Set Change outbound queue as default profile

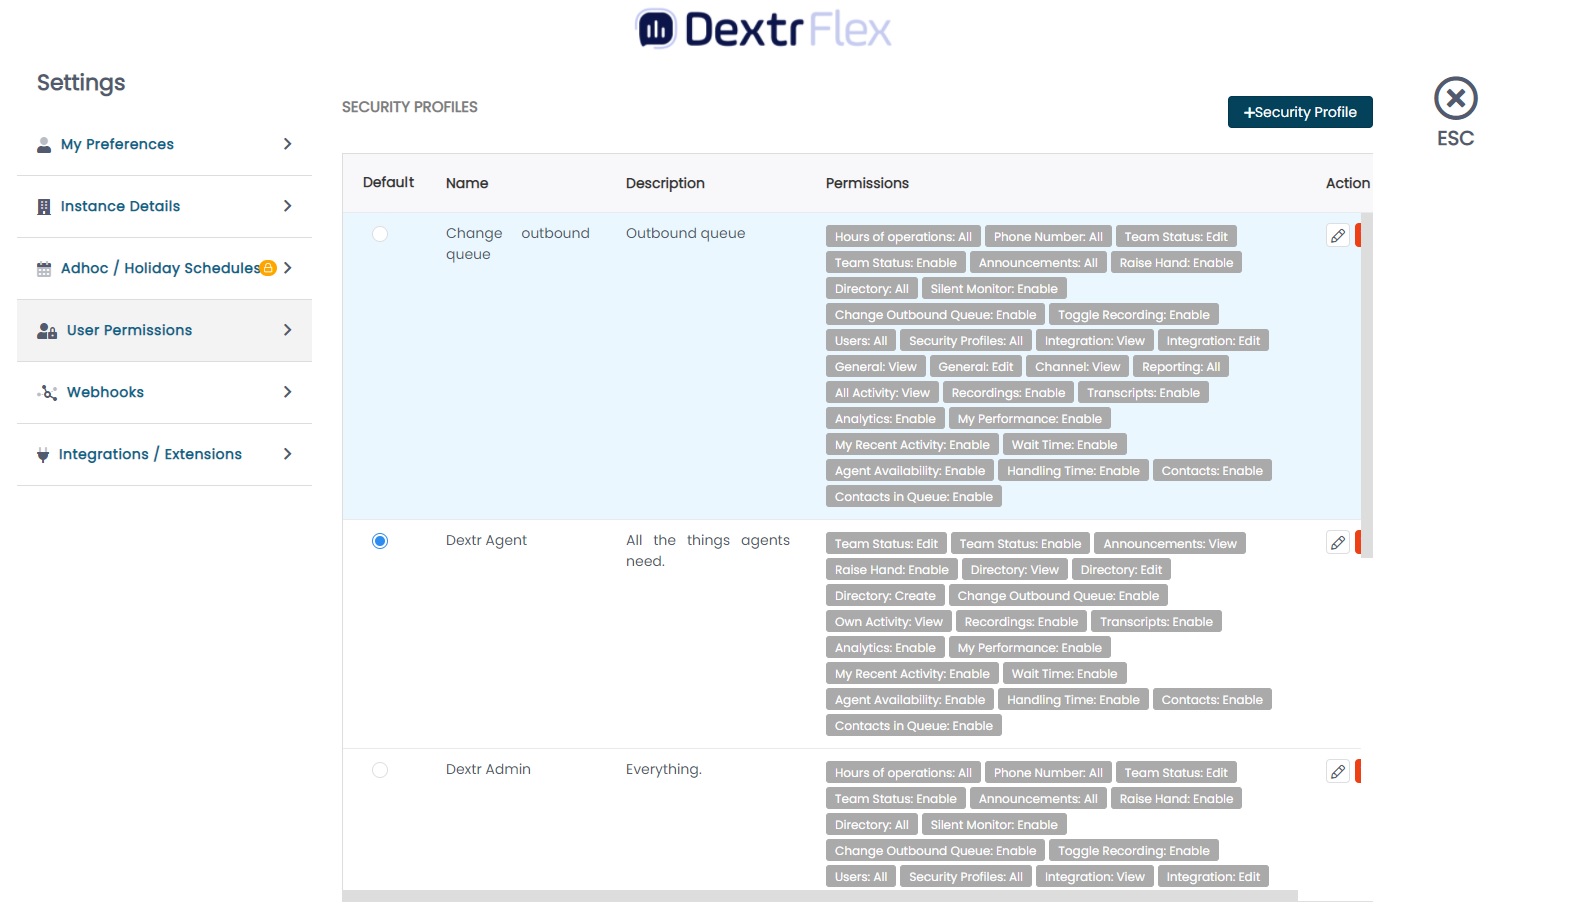(x=380, y=234)
